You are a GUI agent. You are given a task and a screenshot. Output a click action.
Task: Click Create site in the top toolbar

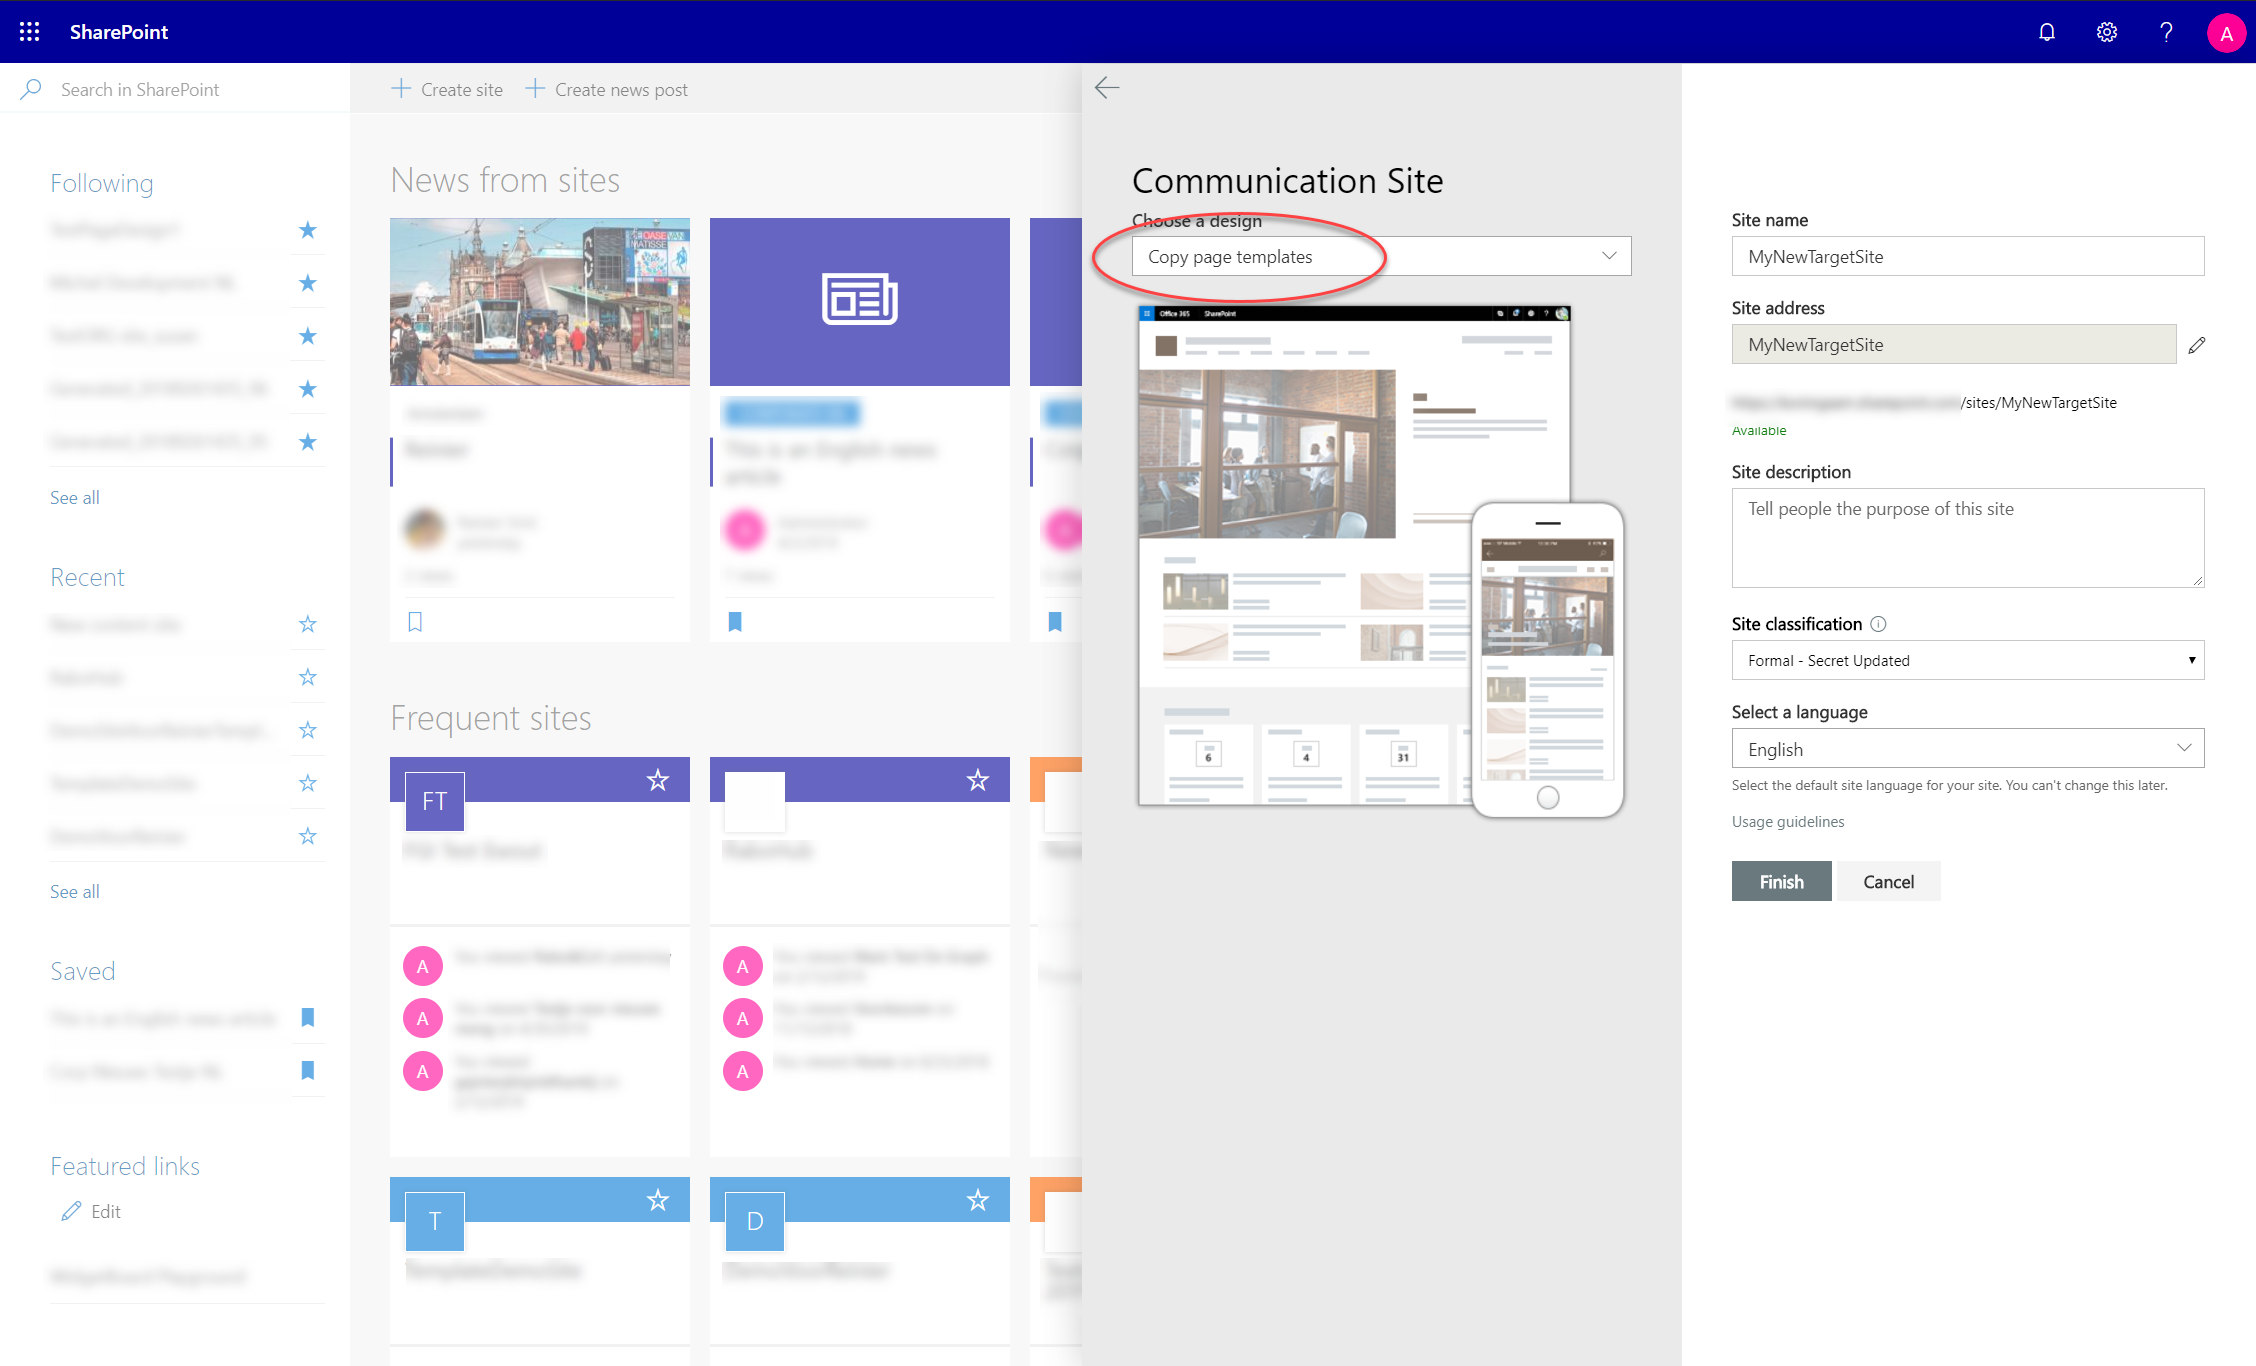tap(447, 89)
